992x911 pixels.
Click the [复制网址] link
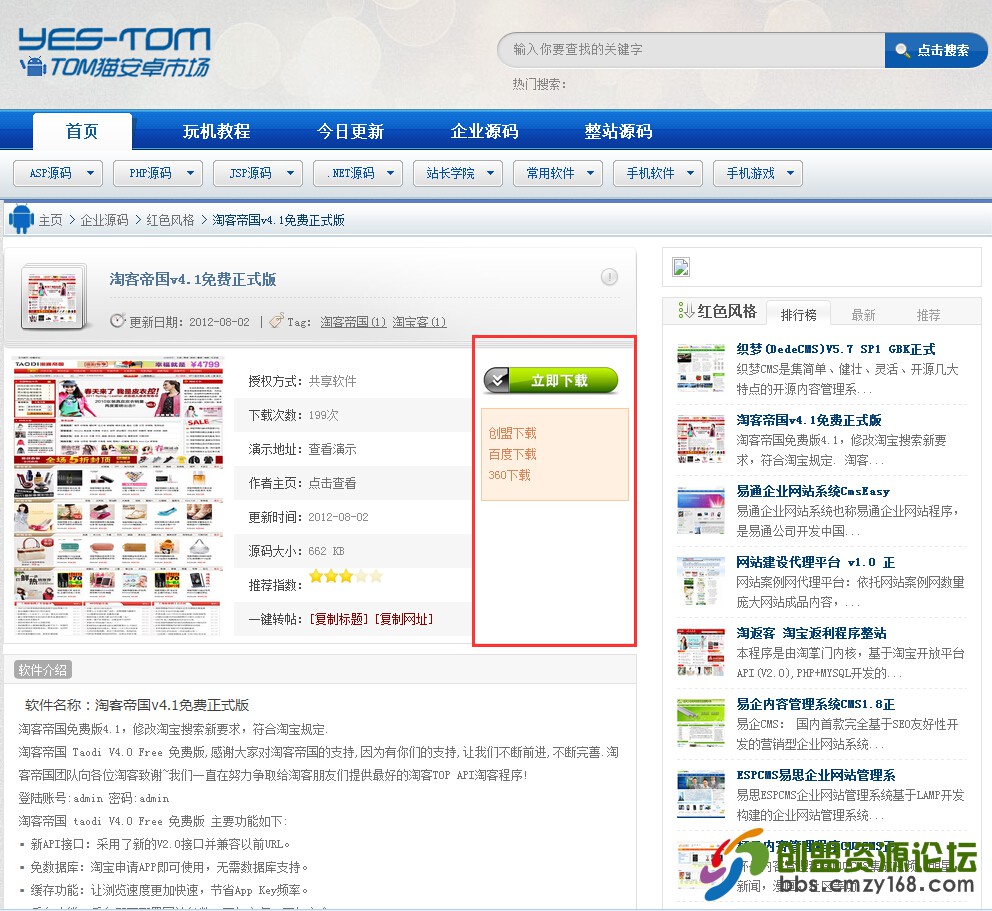tap(404, 619)
